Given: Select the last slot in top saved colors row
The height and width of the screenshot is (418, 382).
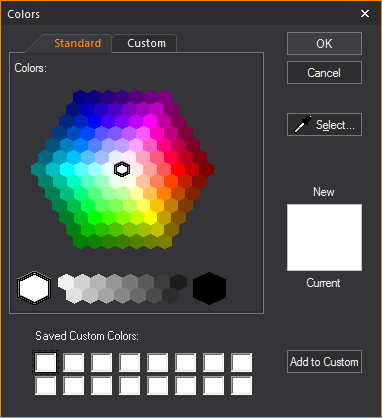Looking at the screenshot, I should tap(242, 362).
